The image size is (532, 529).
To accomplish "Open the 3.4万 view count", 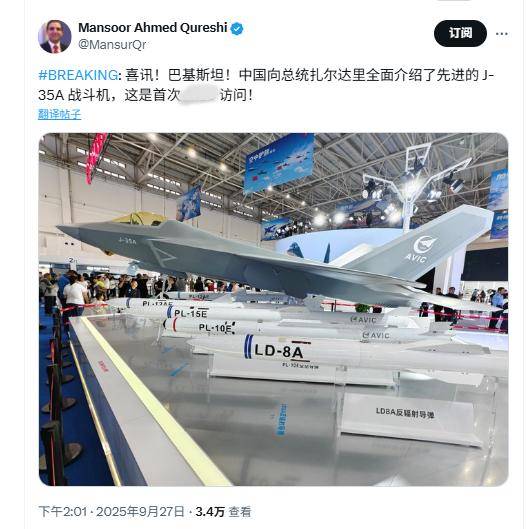I will click(x=210, y=512).
